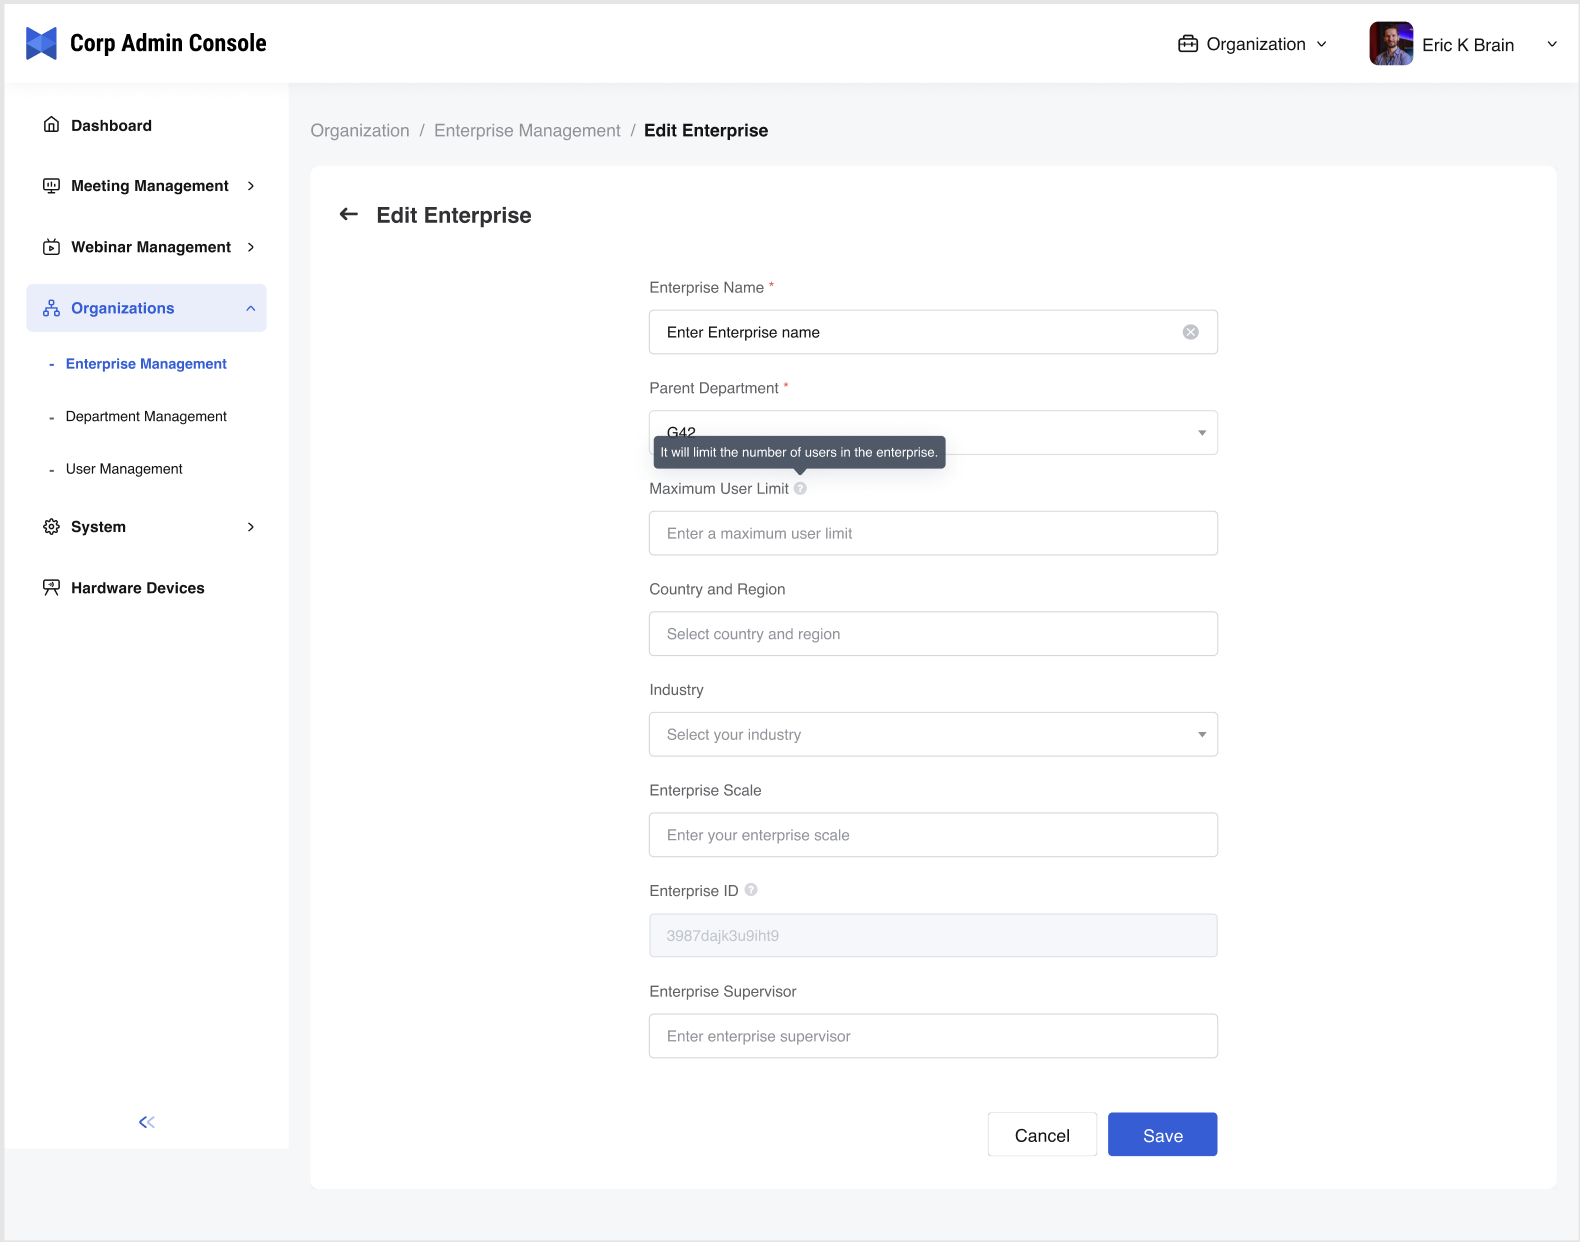1580x1242 pixels.
Task: Expand the Webinar Management menu
Action: [x=150, y=247]
